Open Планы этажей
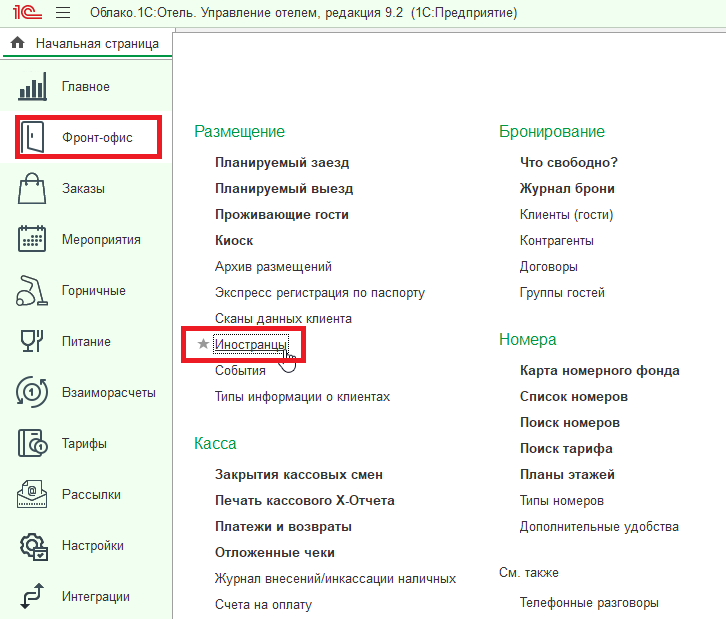The width and height of the screenshot is (726, 619). (x=567, y=475)
